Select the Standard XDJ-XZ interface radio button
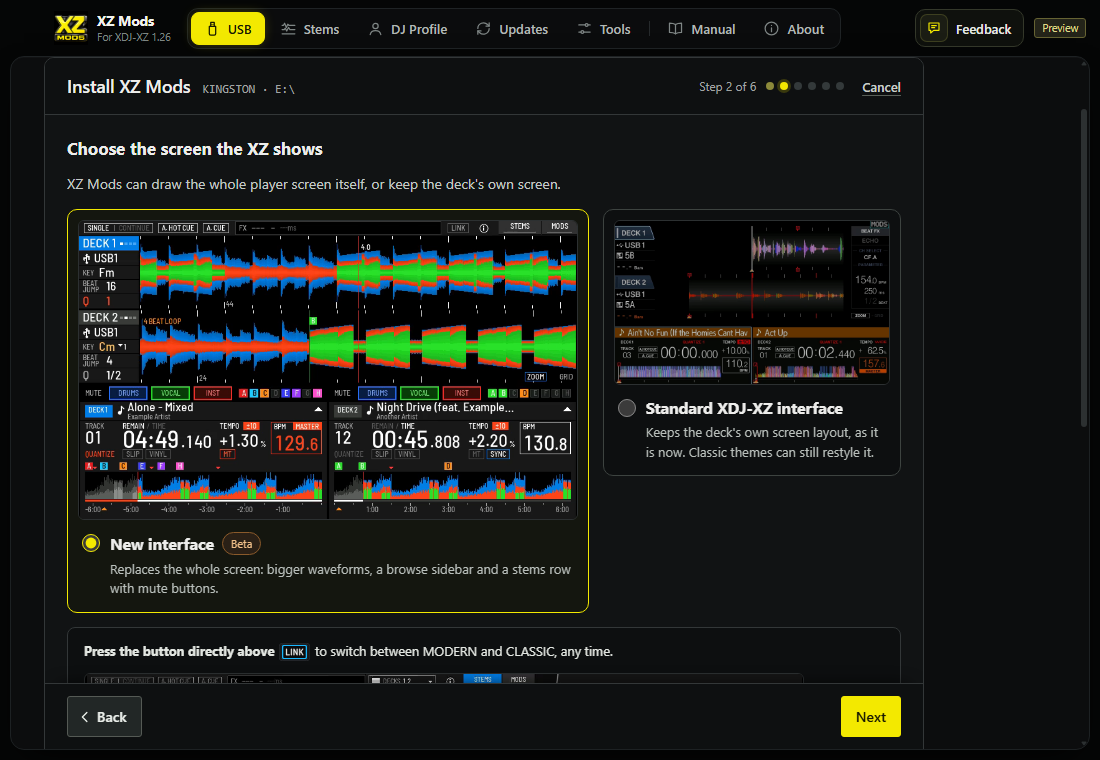Screen dimensions: 1100x760 (x=627, y=408)
